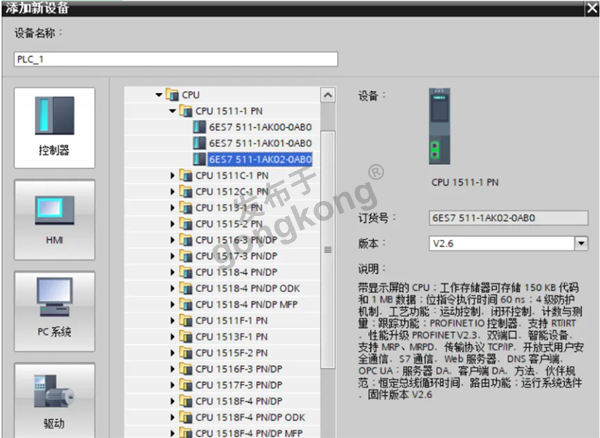Select CPU 1518-4 PN/DP tree label
The height and width of the screenshot is (438, 600).
click(x=236, y=272)
